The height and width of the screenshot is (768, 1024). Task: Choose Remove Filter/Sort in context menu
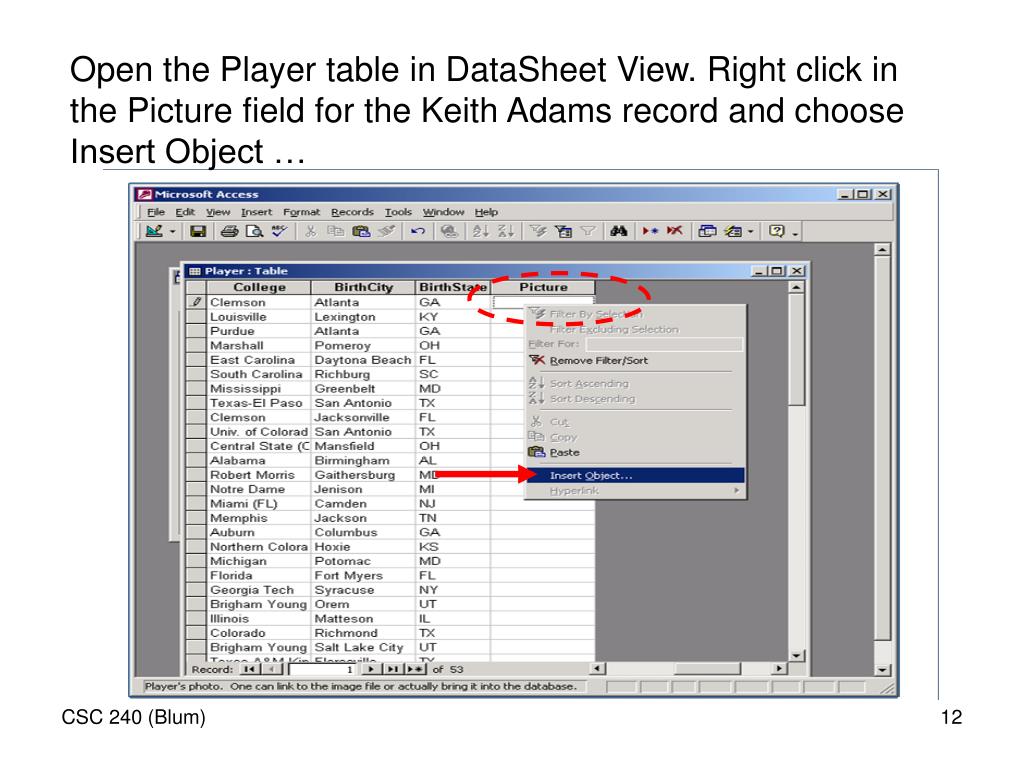coord(635,360)
